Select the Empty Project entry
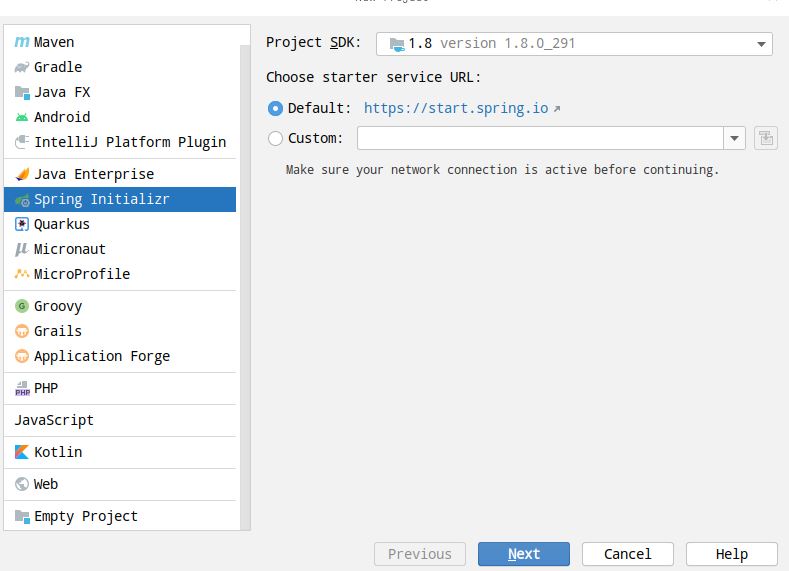The height and width of the screenshot is (571, 789). pos(120,516)
